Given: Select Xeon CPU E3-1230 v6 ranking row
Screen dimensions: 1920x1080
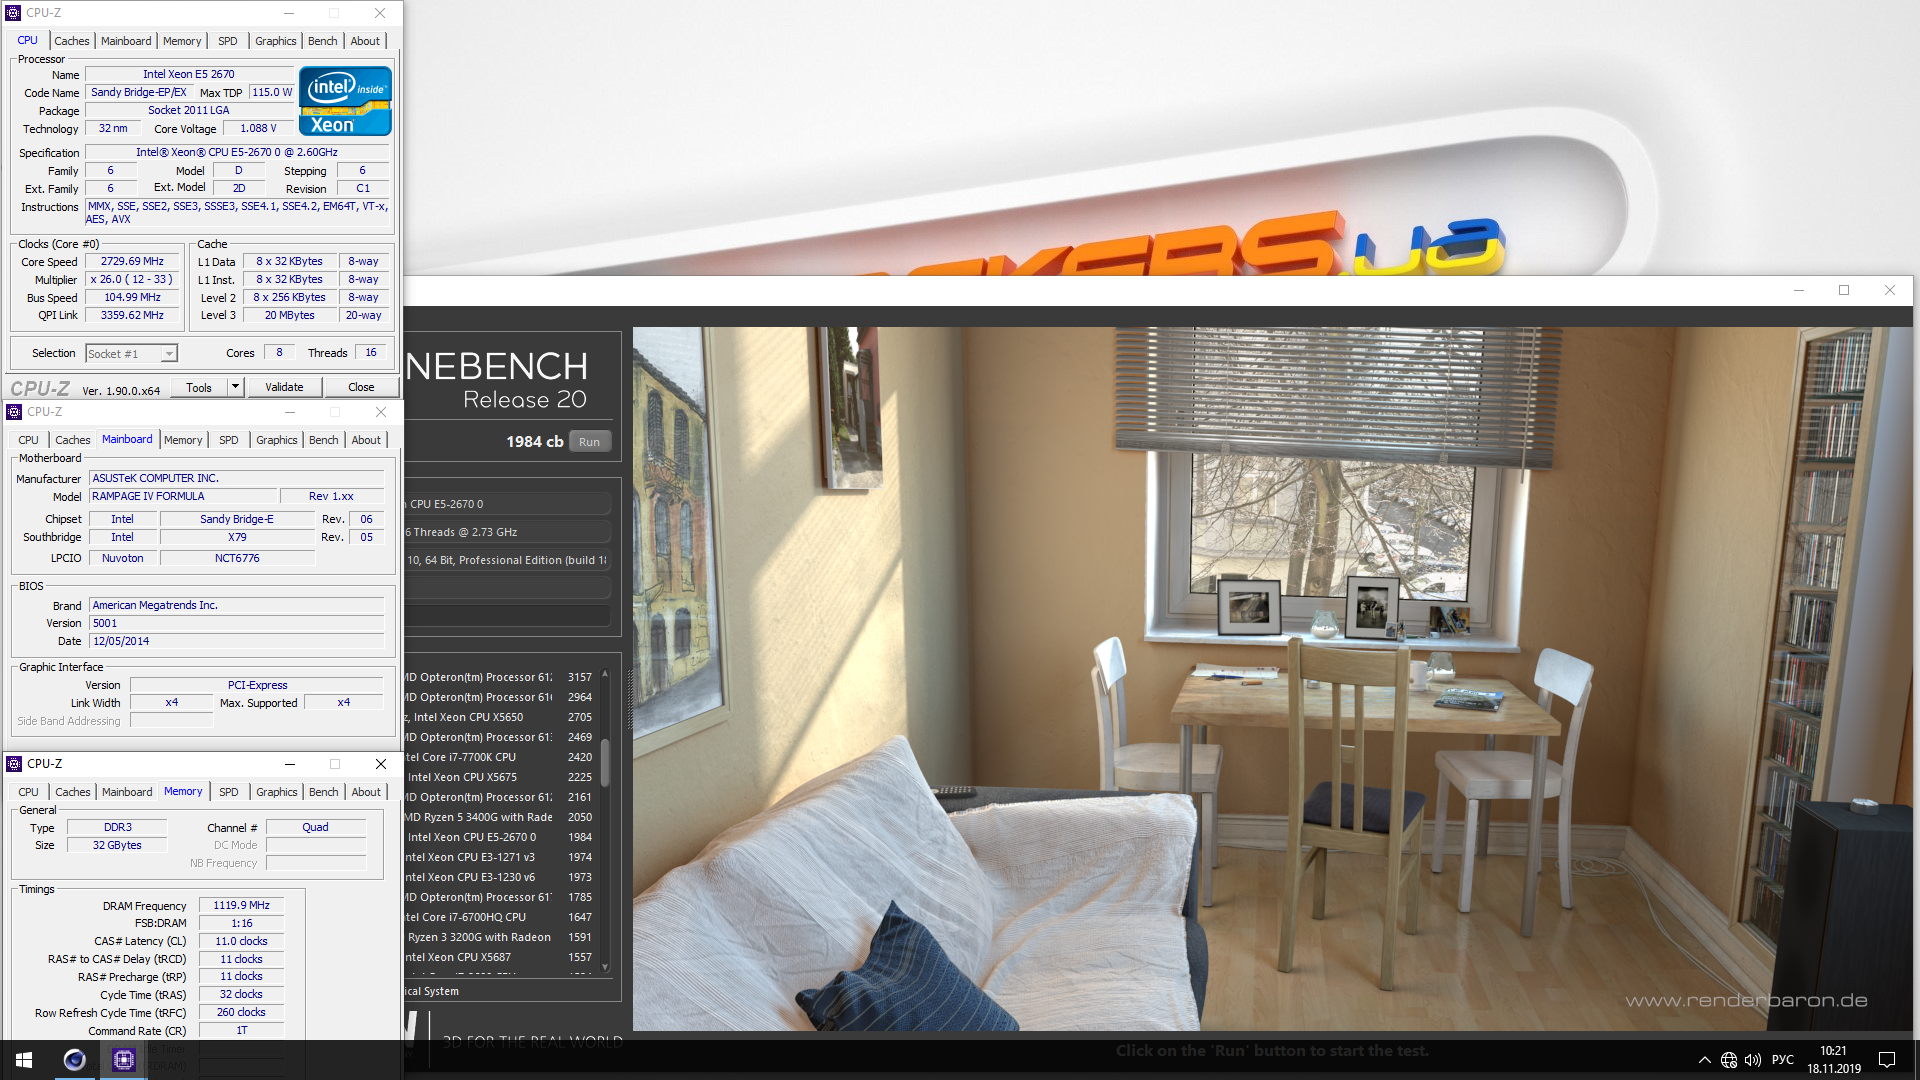Looking at the screenshot, I should point(499,877).
